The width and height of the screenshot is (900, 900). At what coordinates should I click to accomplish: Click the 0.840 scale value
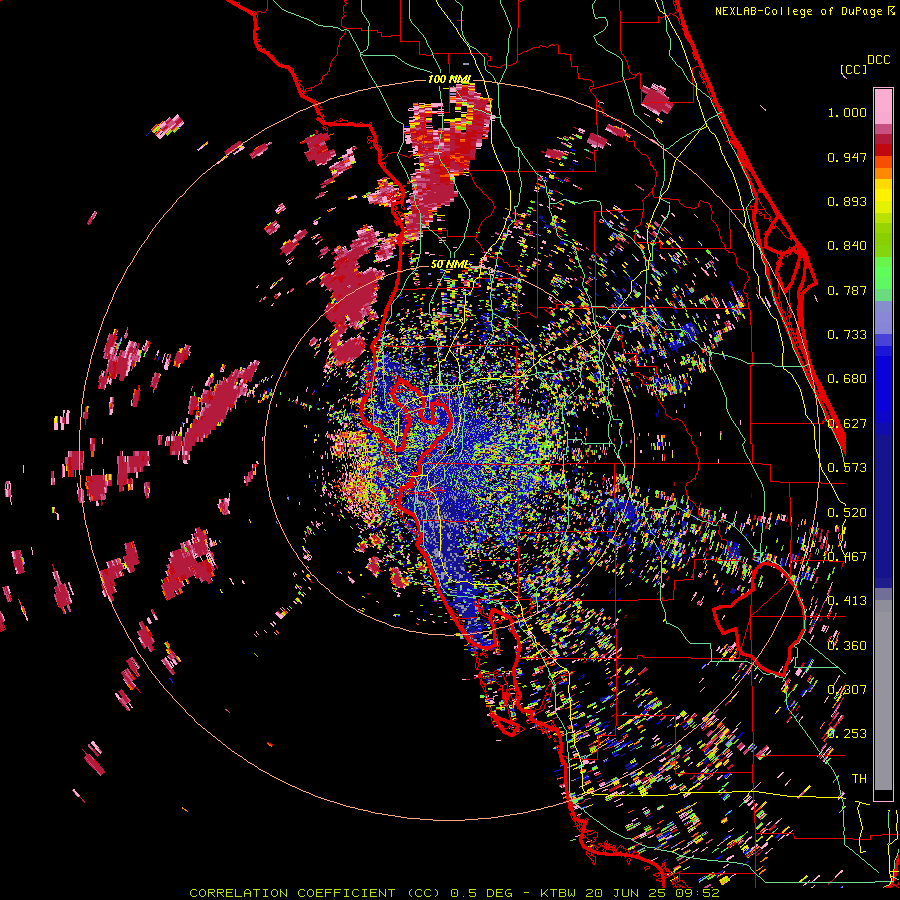tap(847, 246)
